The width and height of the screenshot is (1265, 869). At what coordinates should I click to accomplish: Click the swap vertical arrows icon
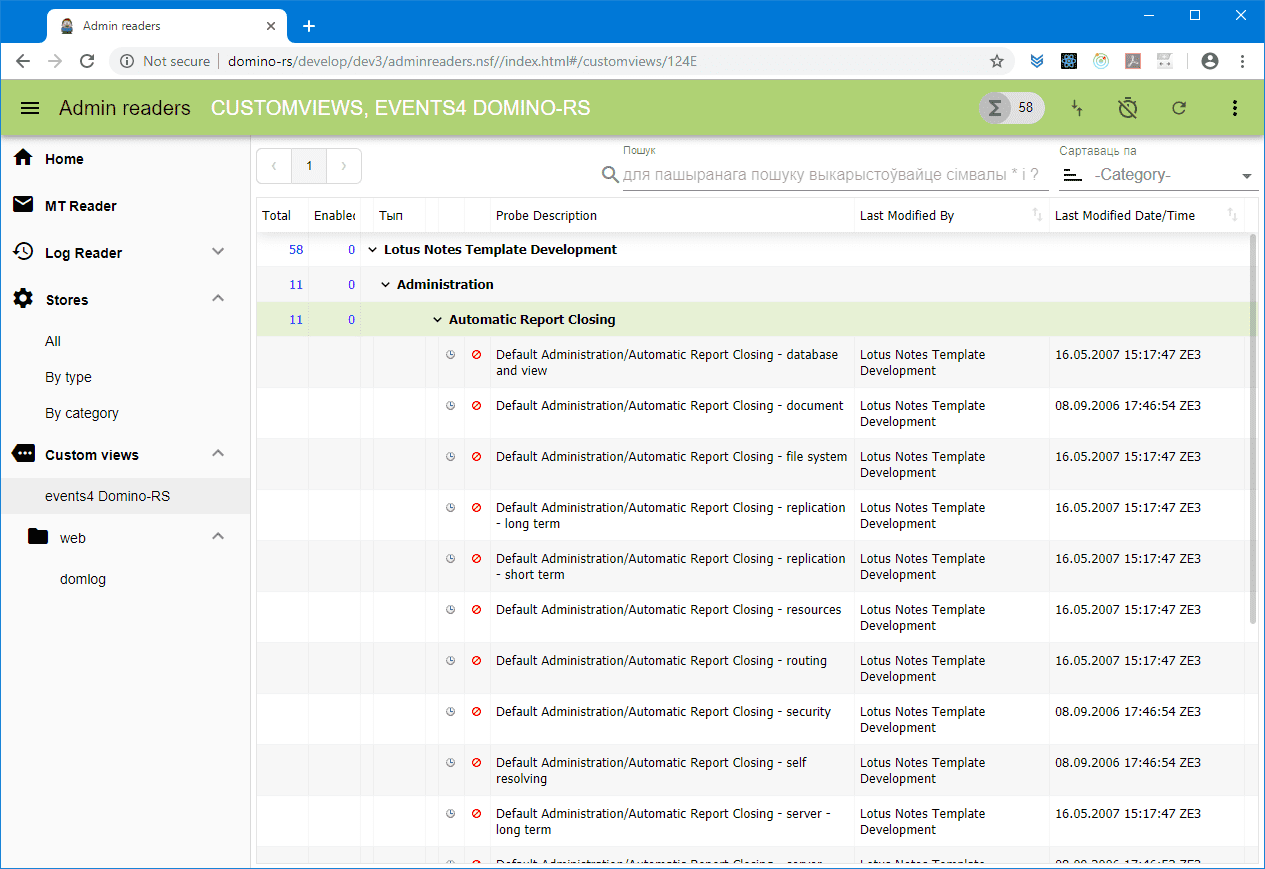[x=1077, y=108]
